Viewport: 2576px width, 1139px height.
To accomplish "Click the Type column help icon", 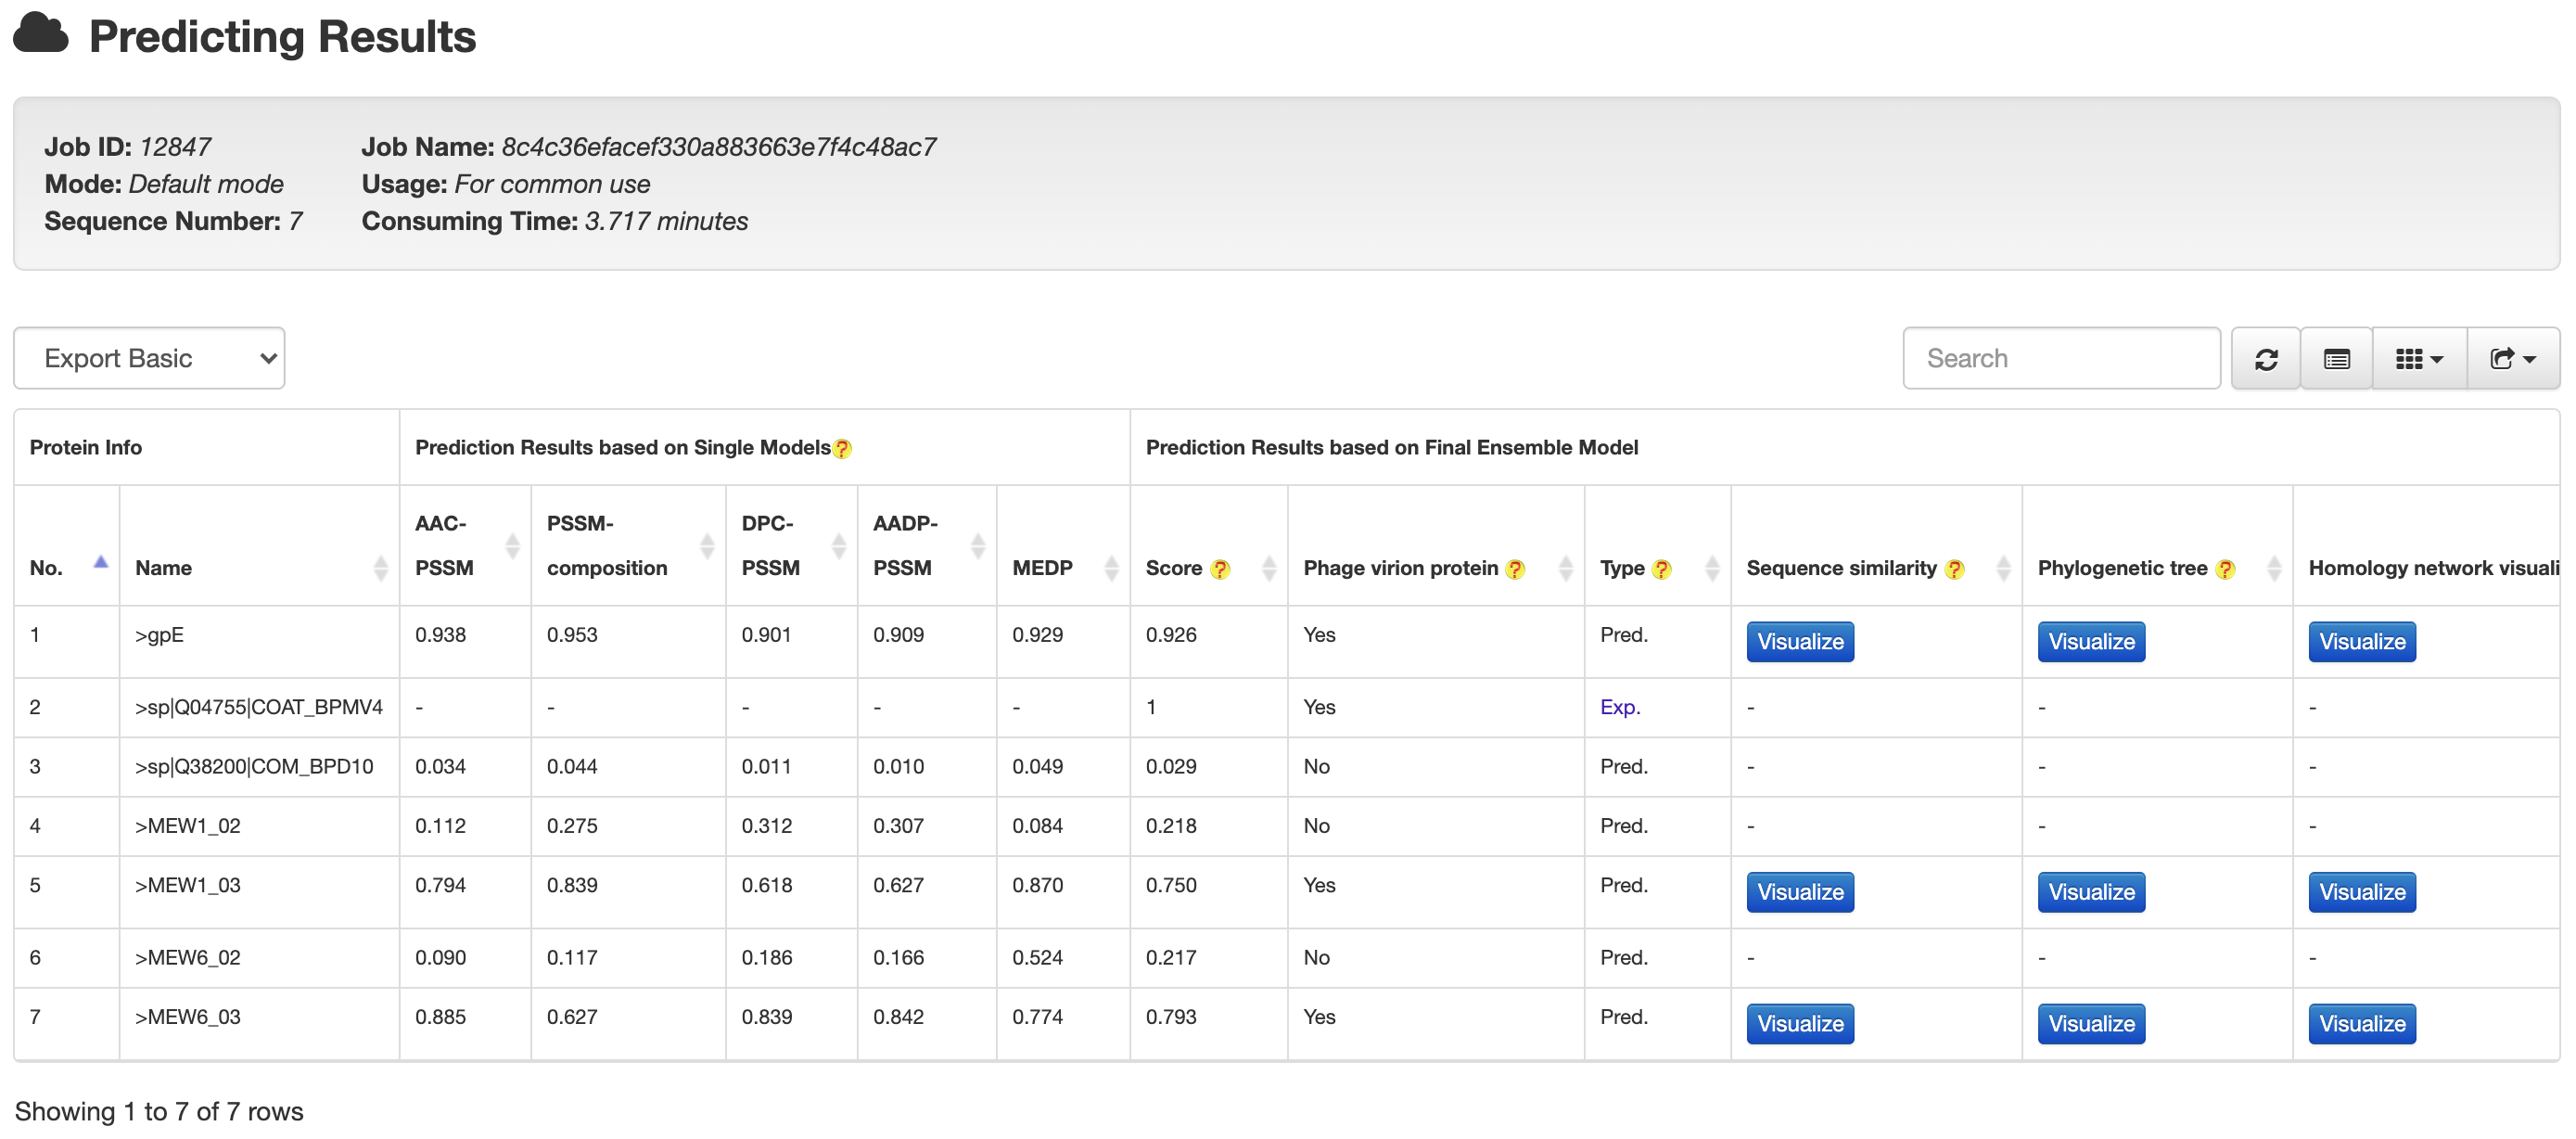I will 1661,569.
